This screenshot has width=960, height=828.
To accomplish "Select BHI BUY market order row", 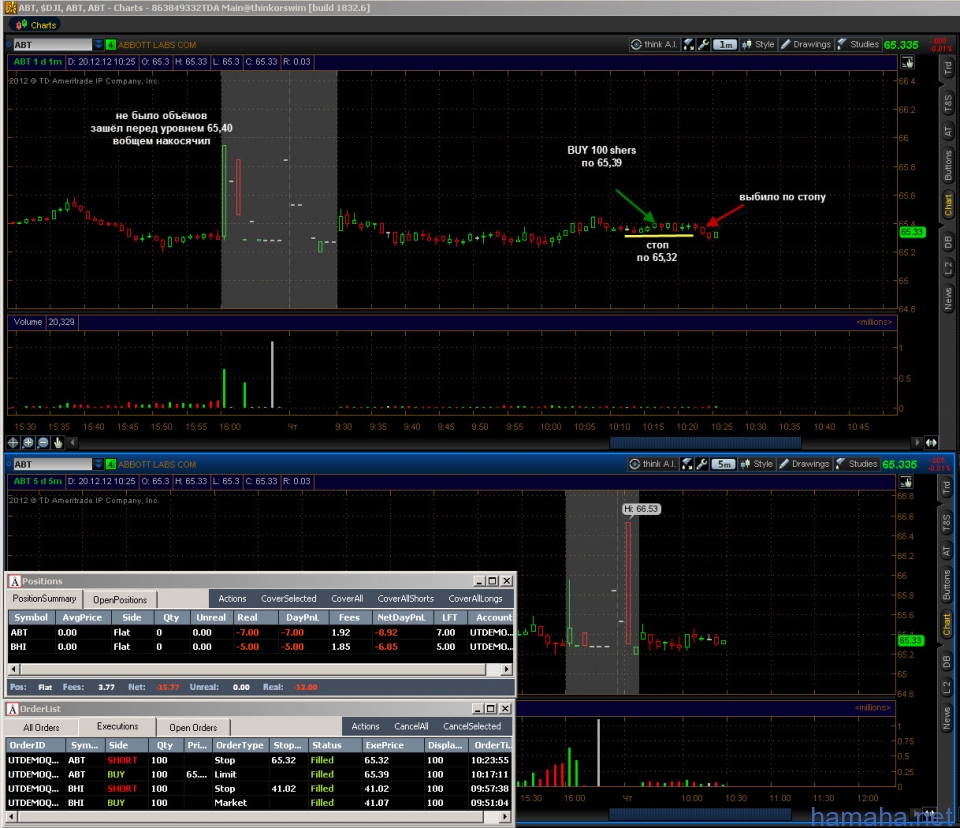I will tap(260, 802).
